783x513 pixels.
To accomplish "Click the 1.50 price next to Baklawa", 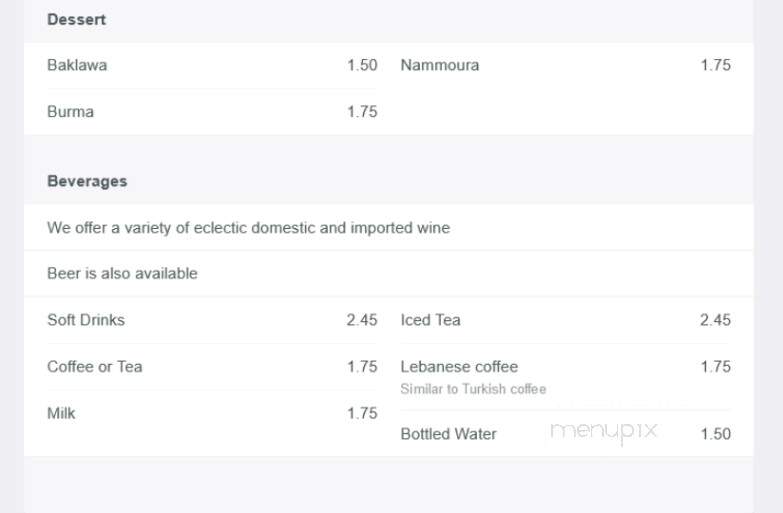I will [x=362, y=65].
